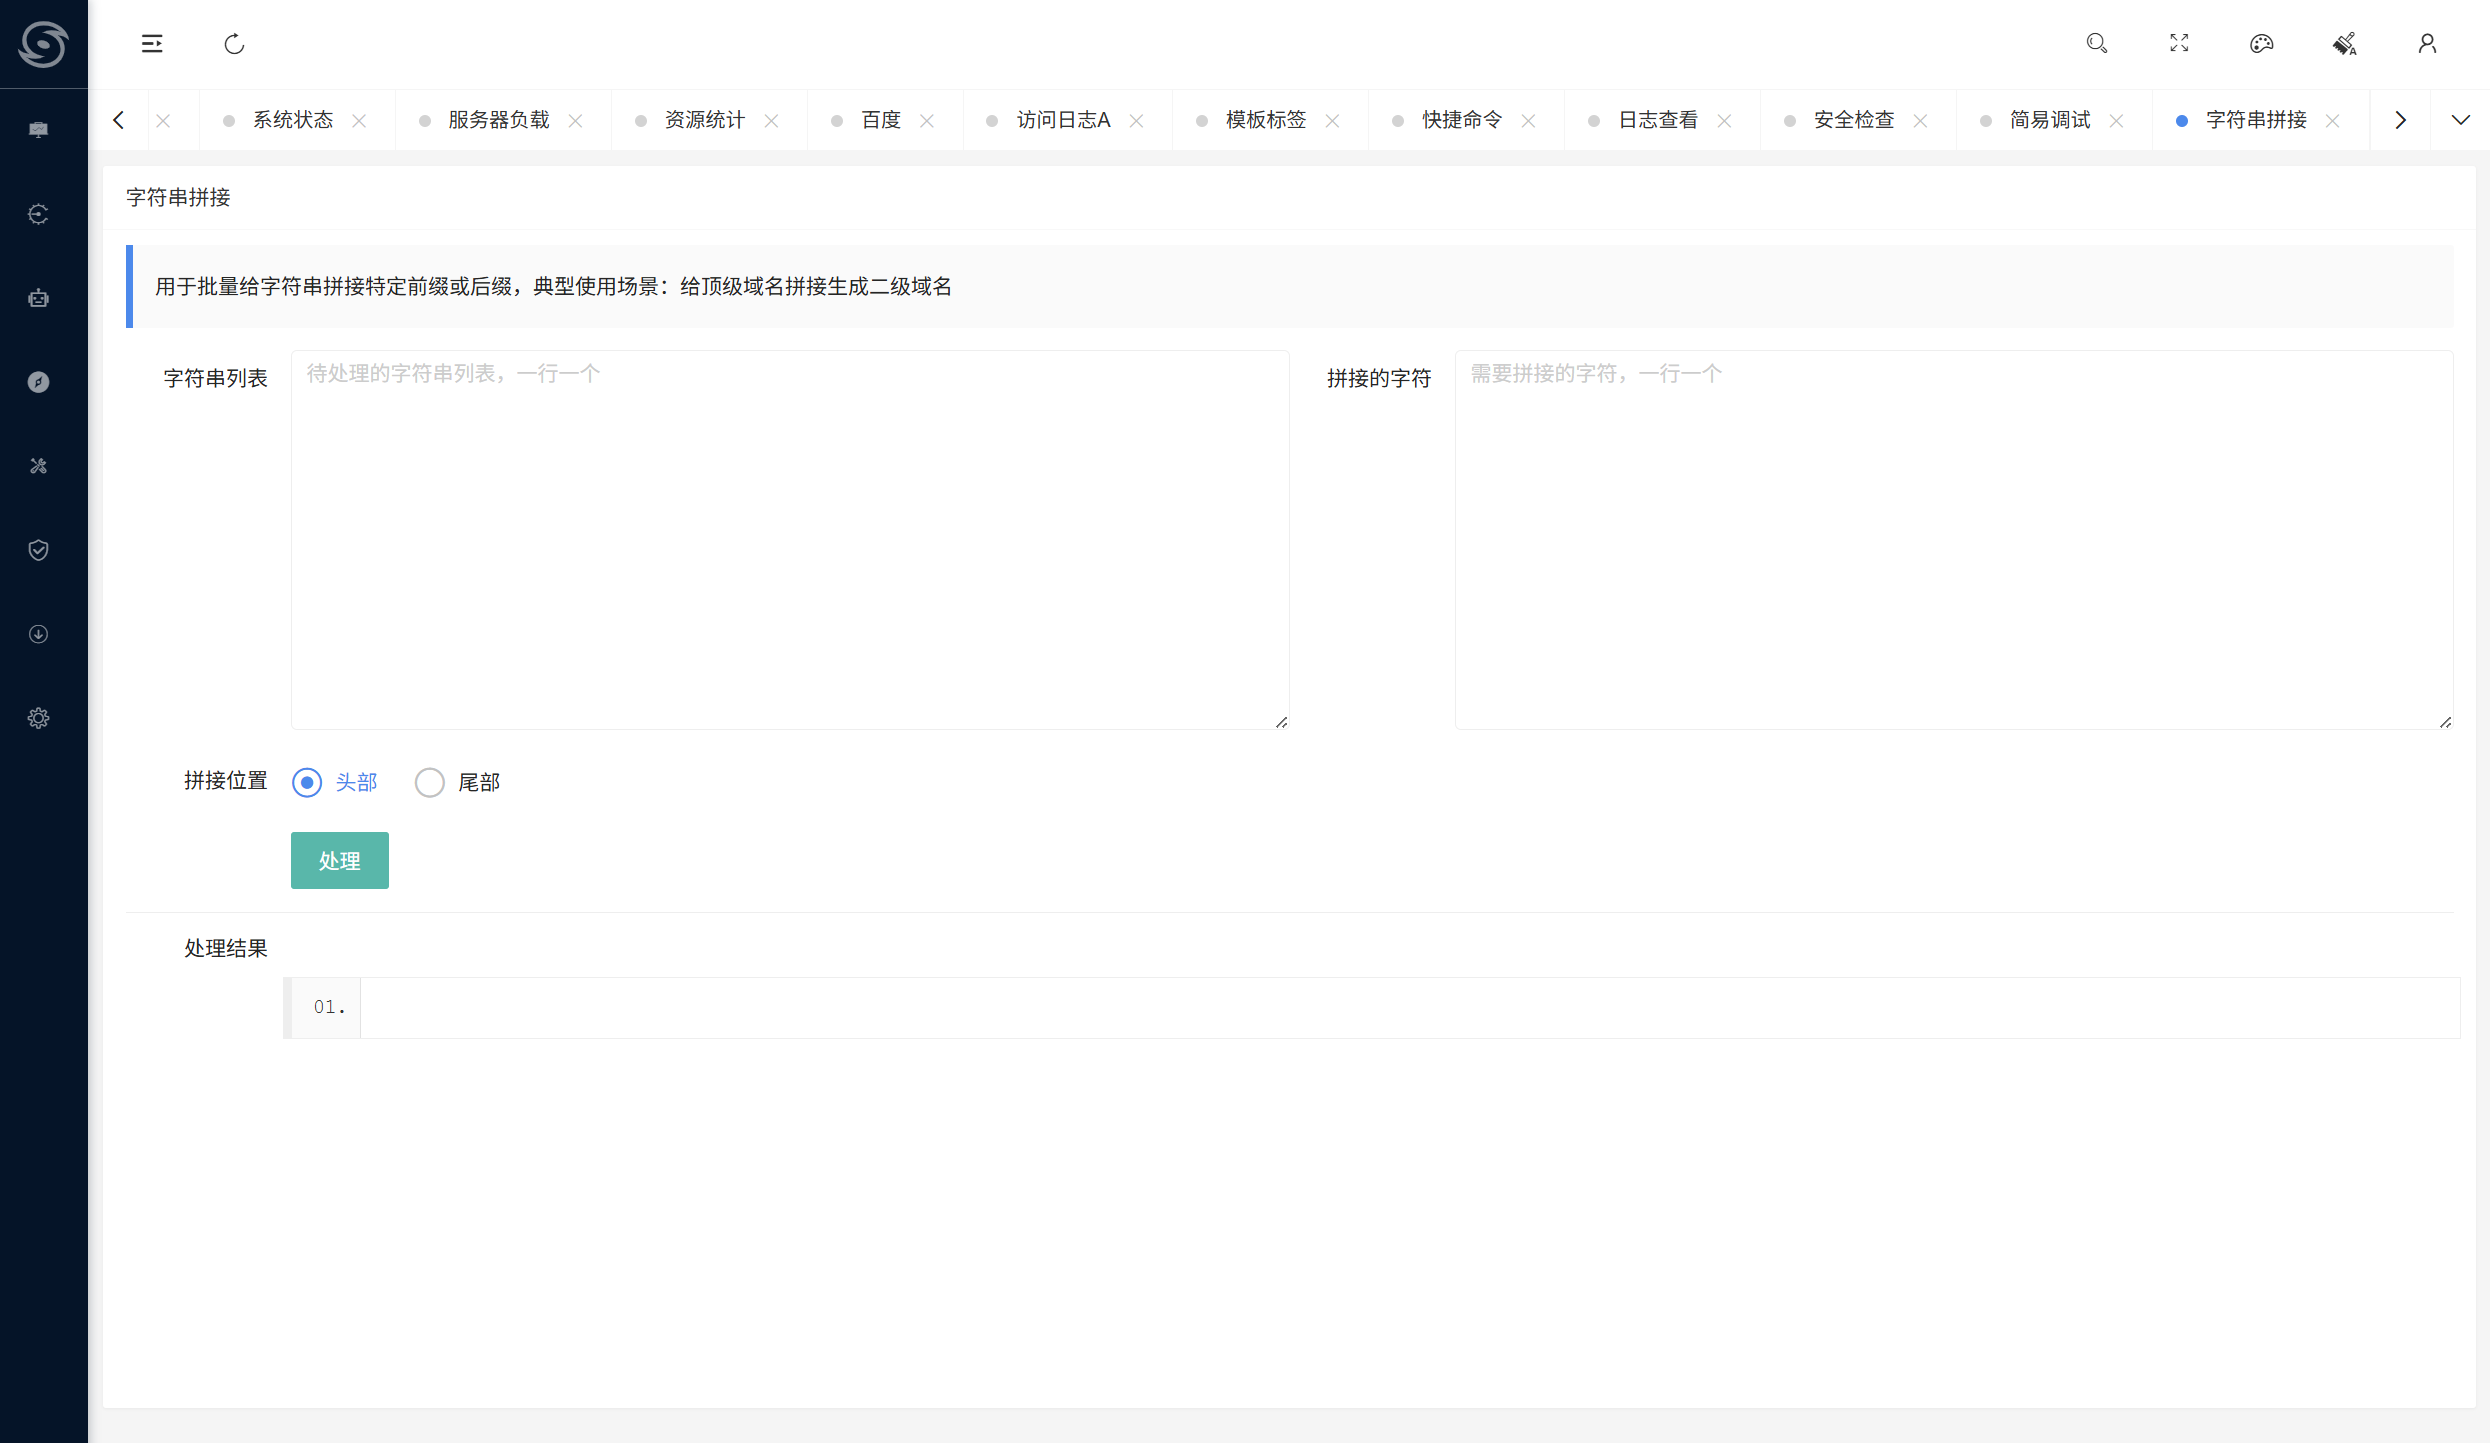Image resolution: width=2490 pixels, height=1443 pixels.
Task: Open the settings gear sidebar icon
Action: point(38,718)
